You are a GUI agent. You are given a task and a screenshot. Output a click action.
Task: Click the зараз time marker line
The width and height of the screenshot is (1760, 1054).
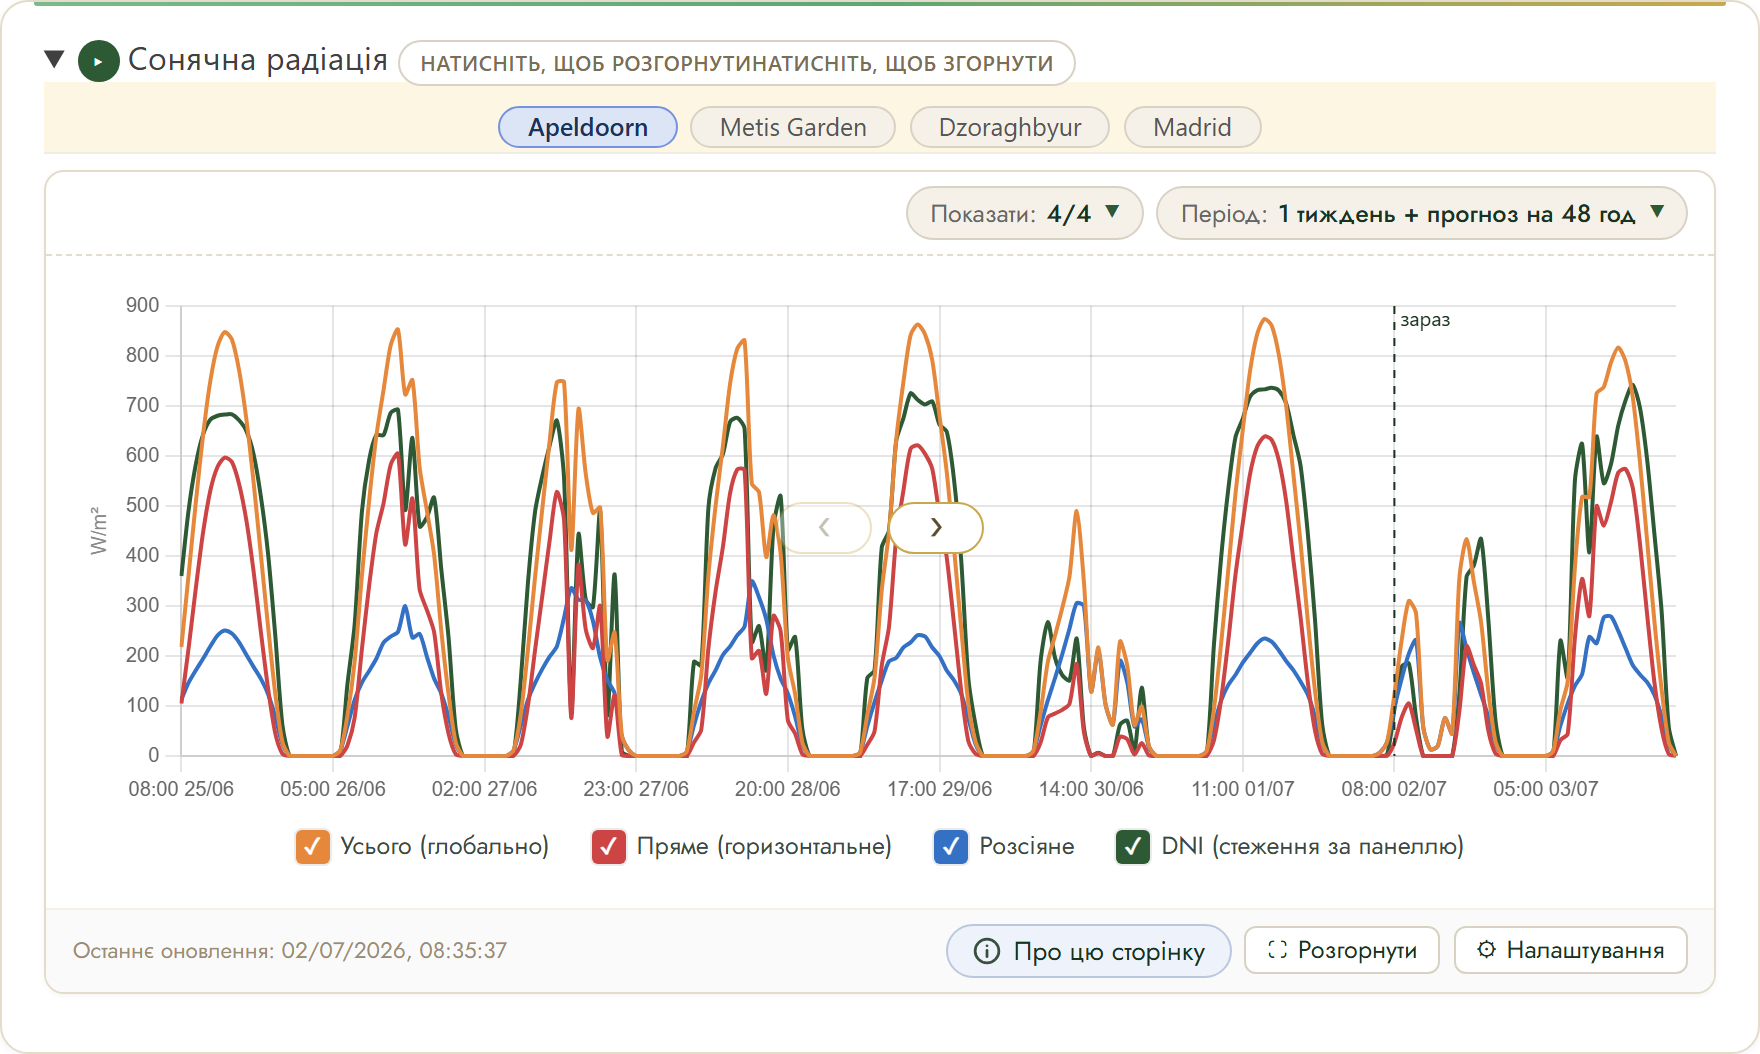pyautogui.click(x=1394, y=530)
